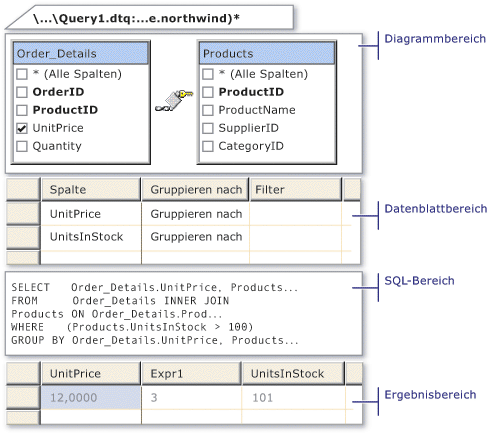Toggle the CategoryID checkbox

click(x=208, y=146)
